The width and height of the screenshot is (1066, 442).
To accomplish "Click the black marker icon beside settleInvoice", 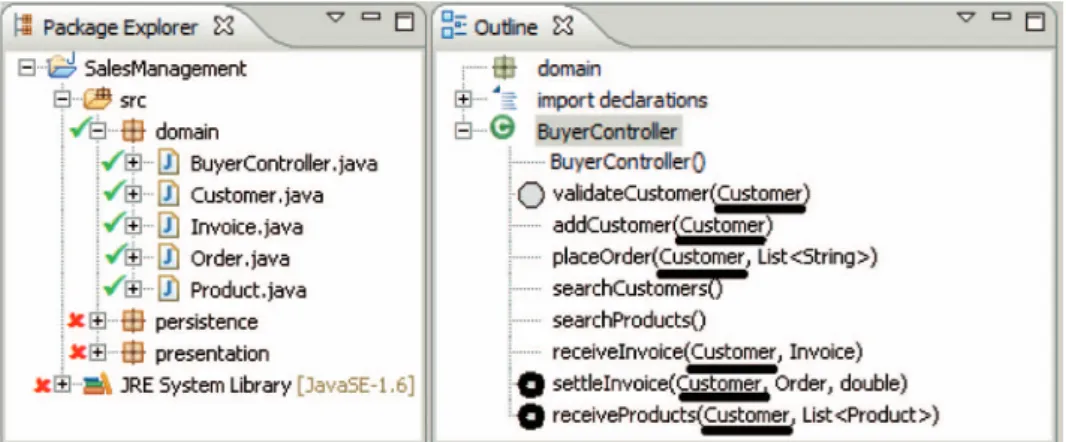I will [x=531, y=386].
